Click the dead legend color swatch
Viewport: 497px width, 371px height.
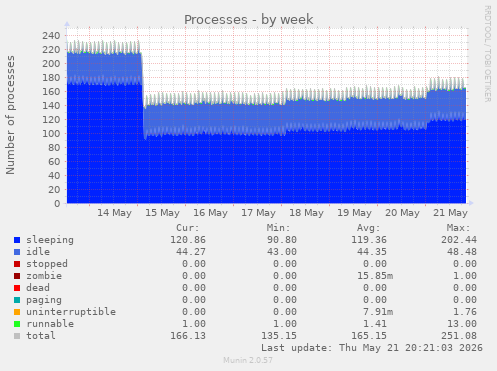coord(17,288)
